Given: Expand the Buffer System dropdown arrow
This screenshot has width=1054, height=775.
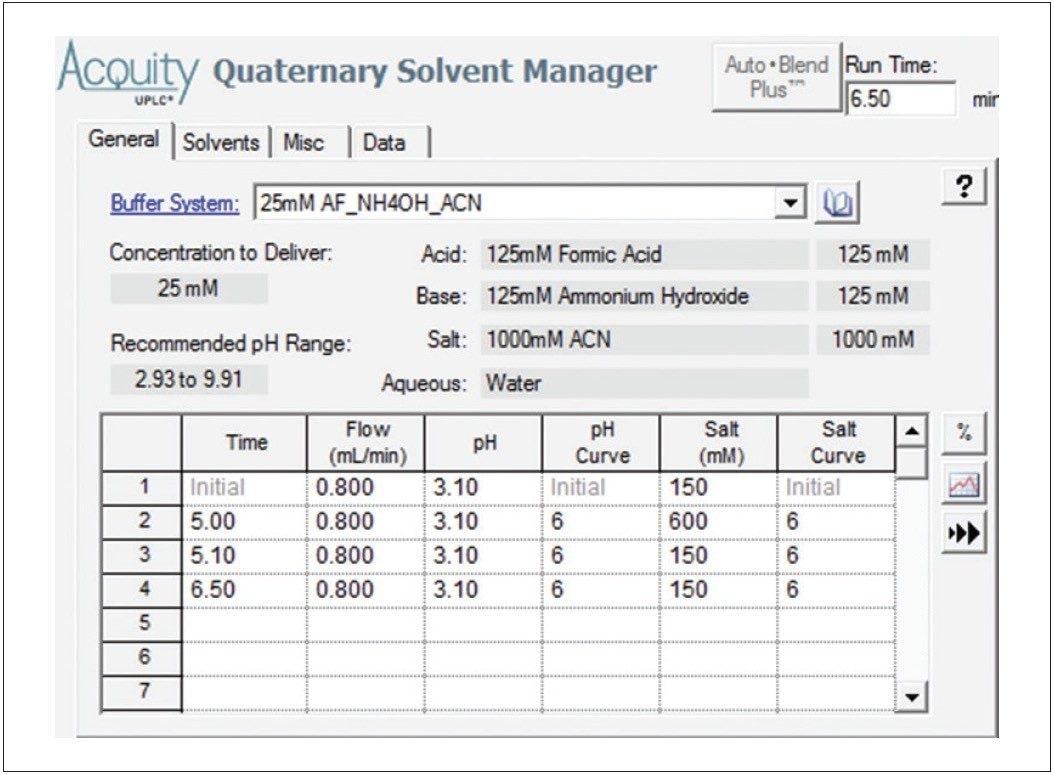Looking at the screenshot, I should tap(790, 202).
